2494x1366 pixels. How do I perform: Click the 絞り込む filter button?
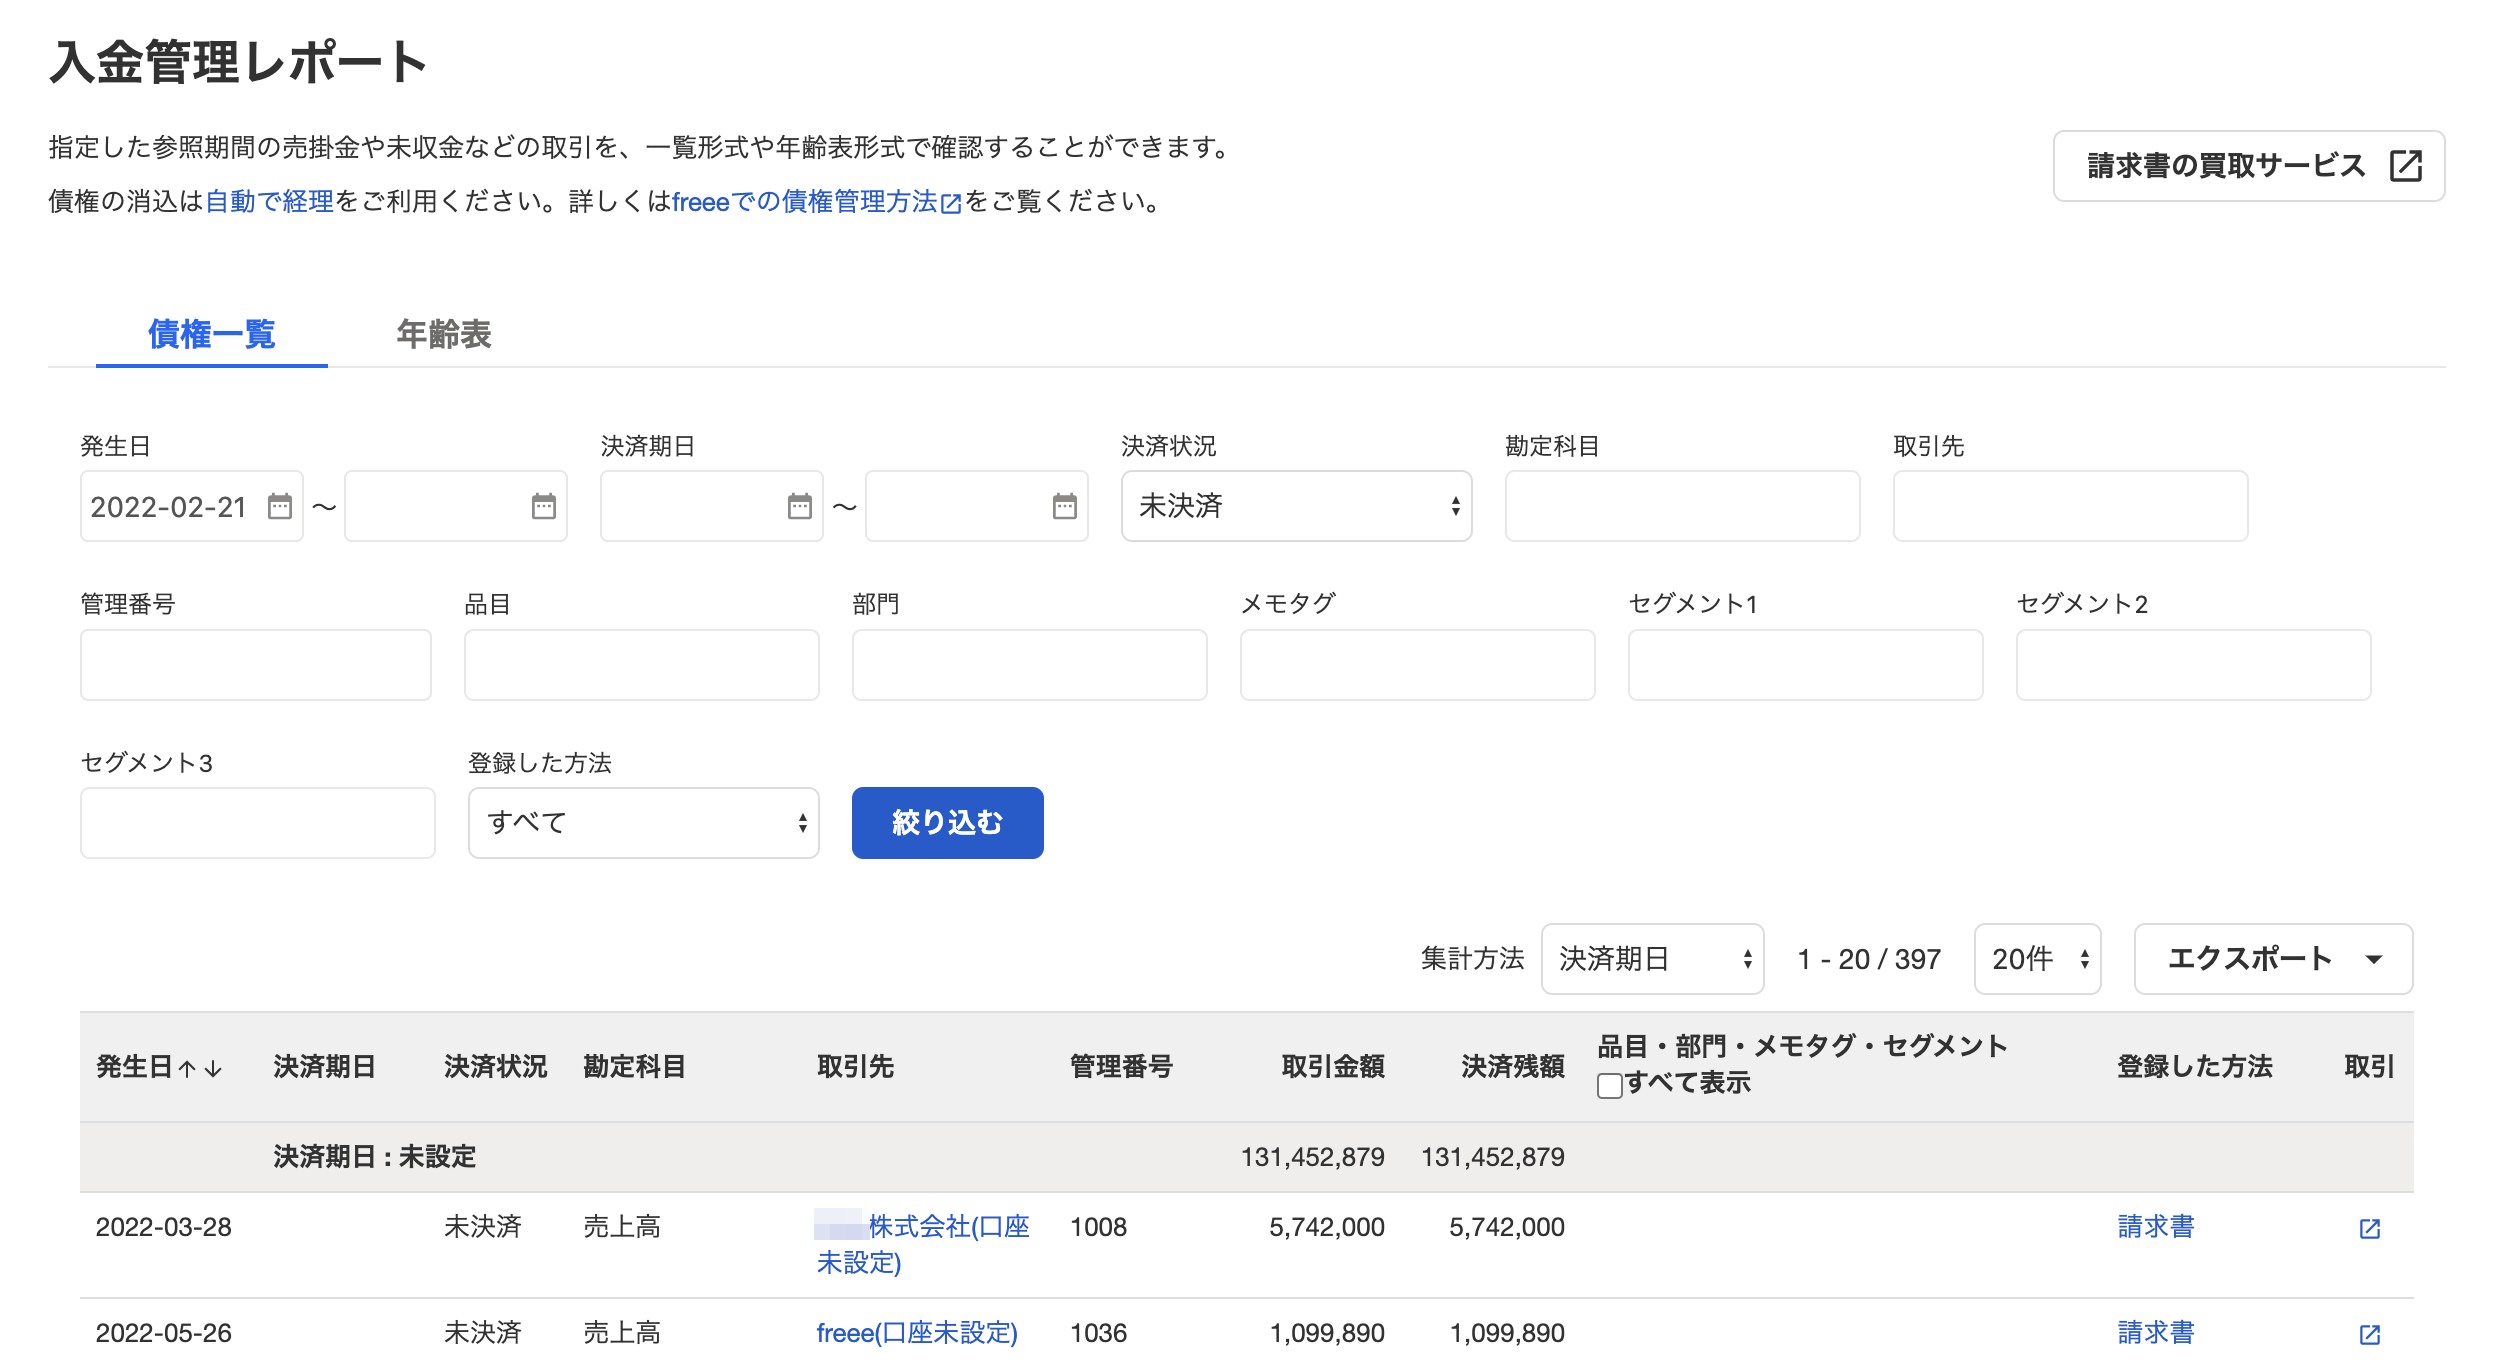(947, 823)
